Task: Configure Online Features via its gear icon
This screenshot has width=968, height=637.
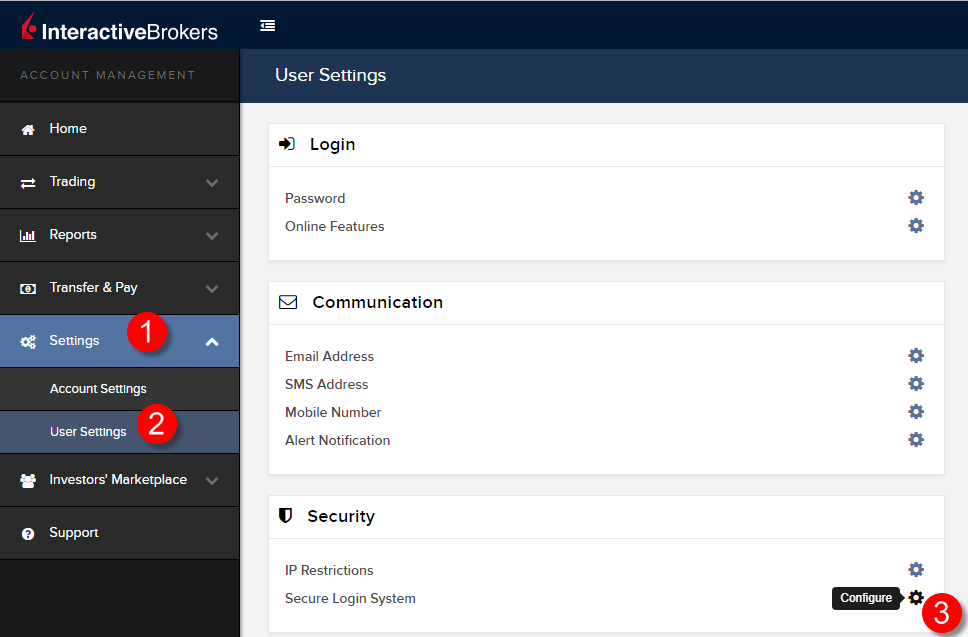Action: tap(916, 225)
